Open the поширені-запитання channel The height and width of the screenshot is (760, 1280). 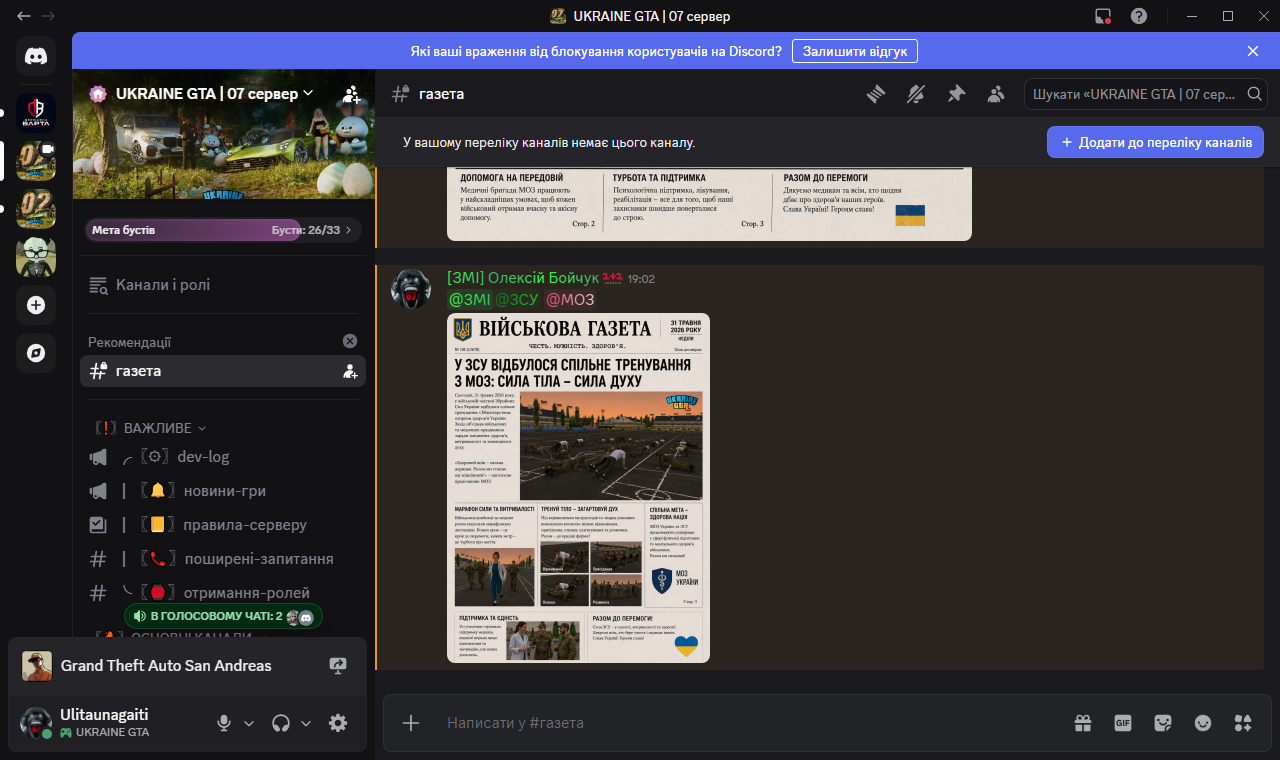click(223, 559)
